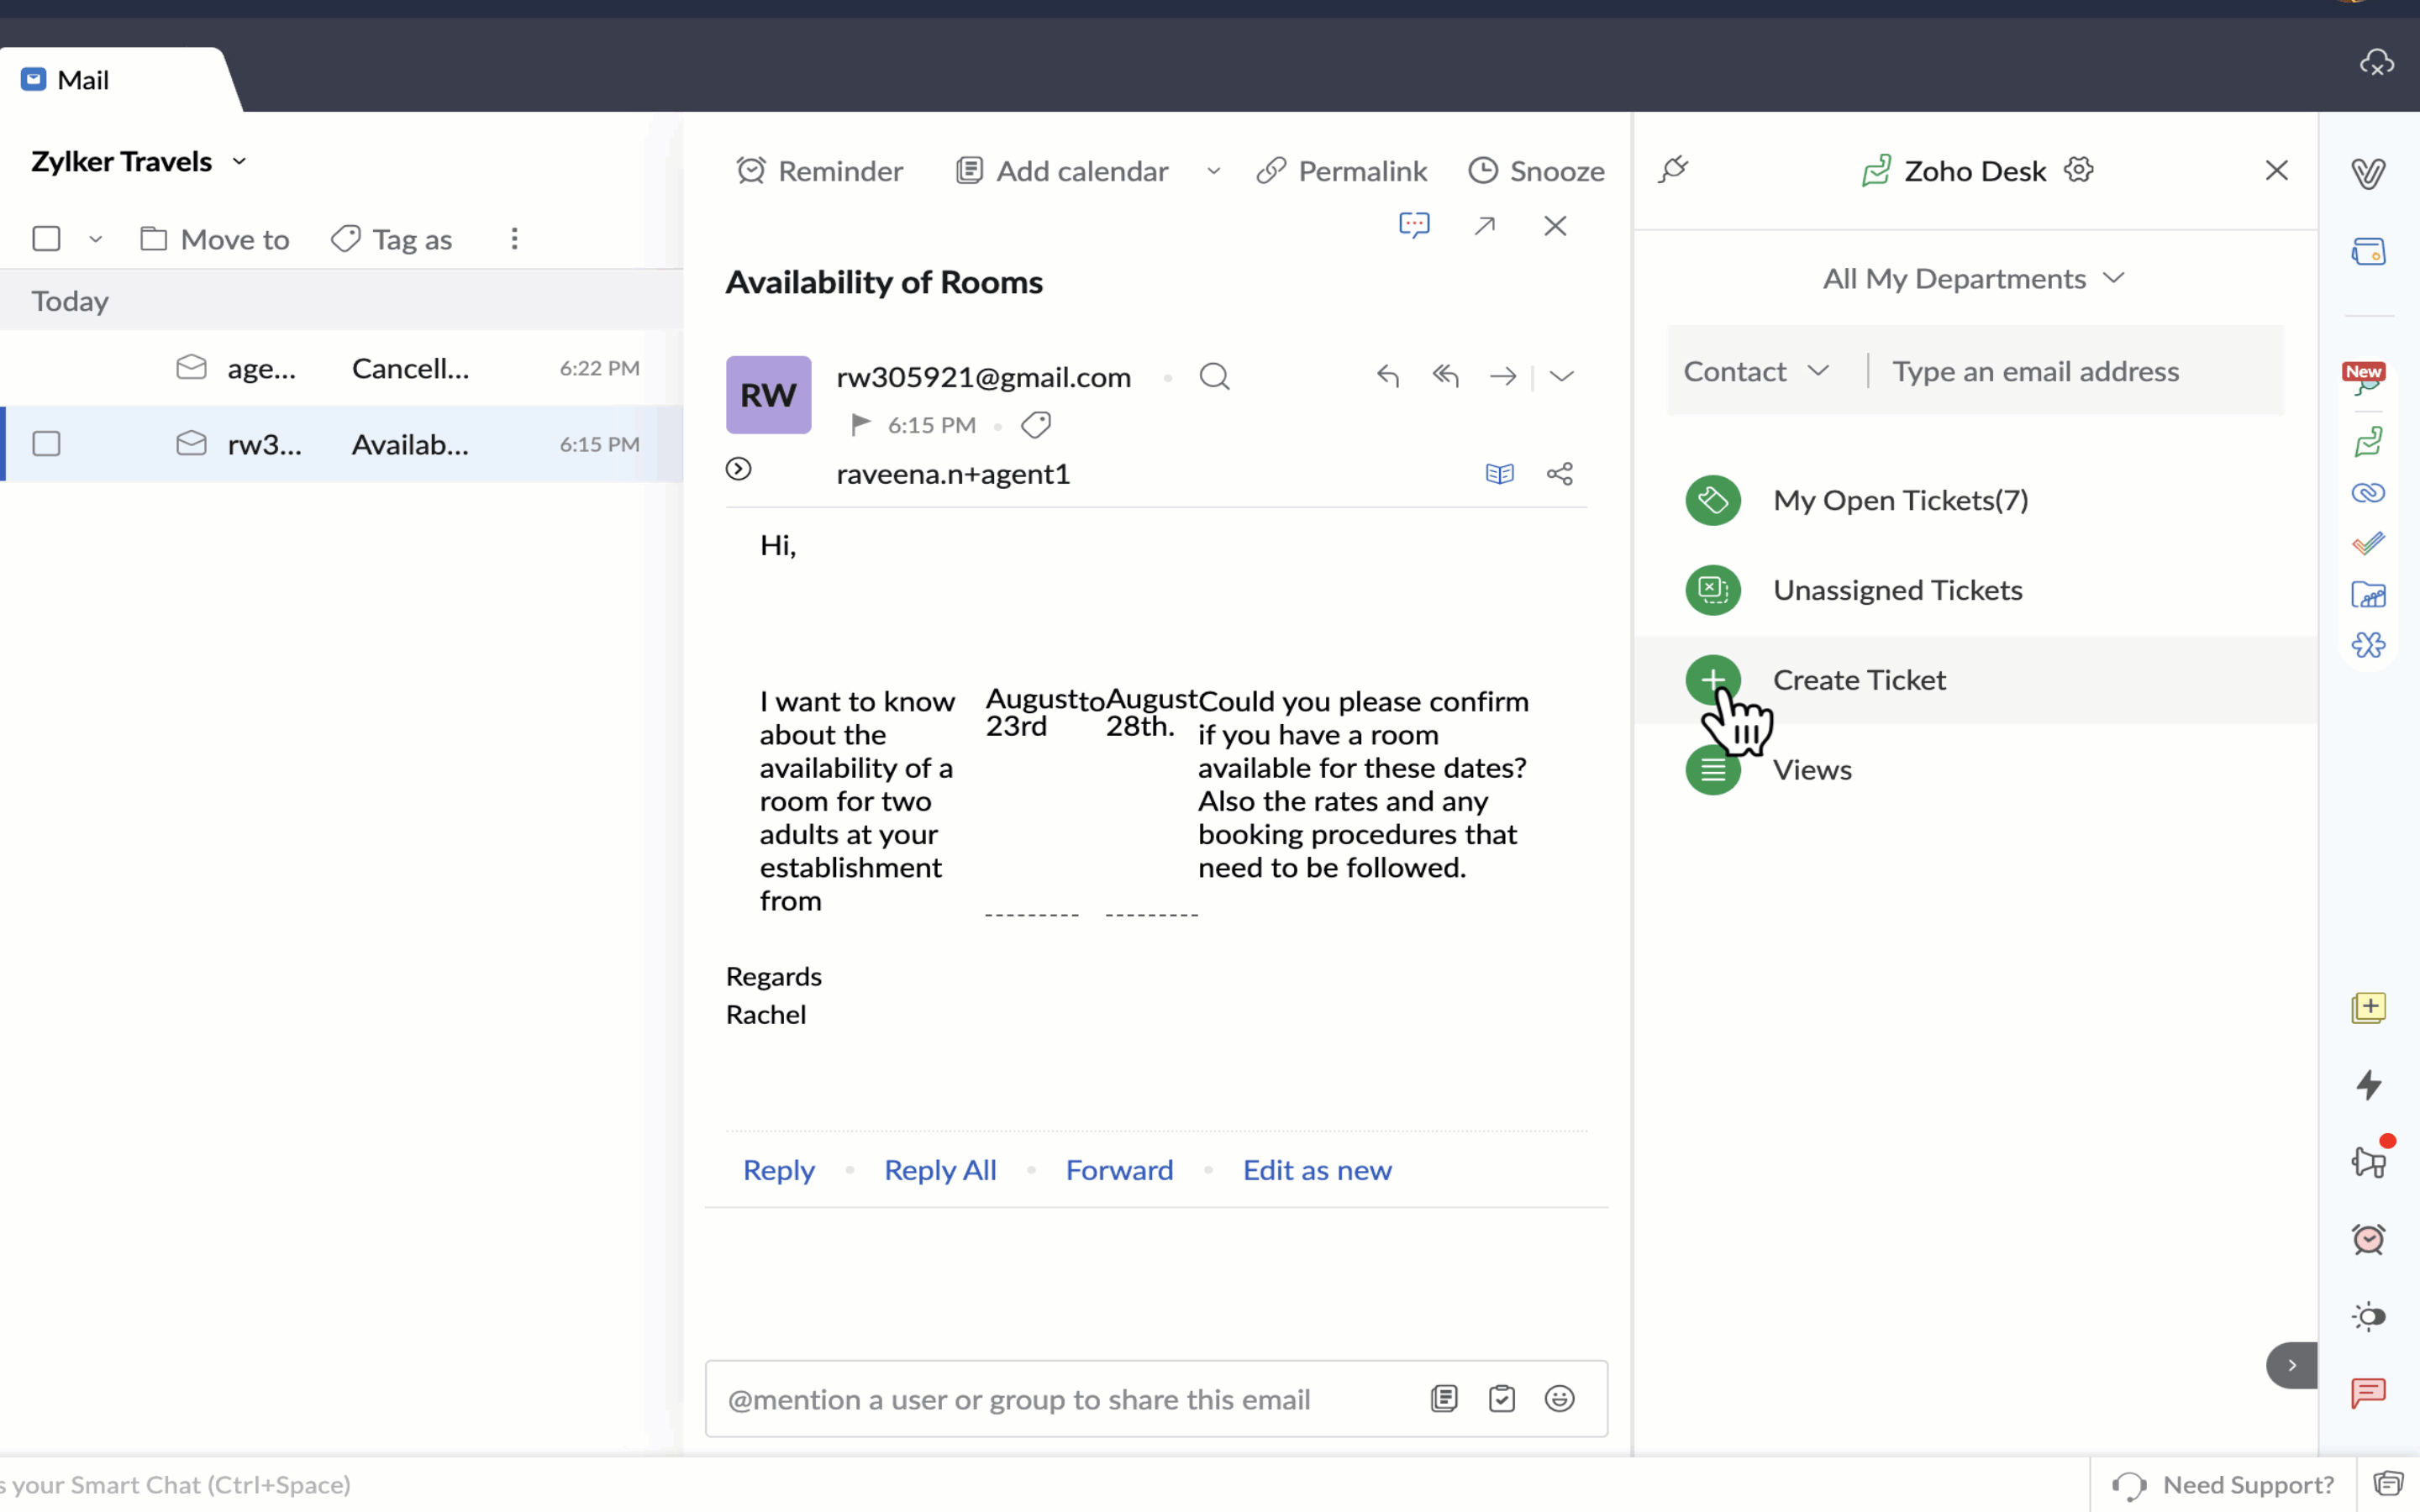Select Create Ticket in Zoho Desk panel
The image size is (2420, 1512).
point(1858,680)
